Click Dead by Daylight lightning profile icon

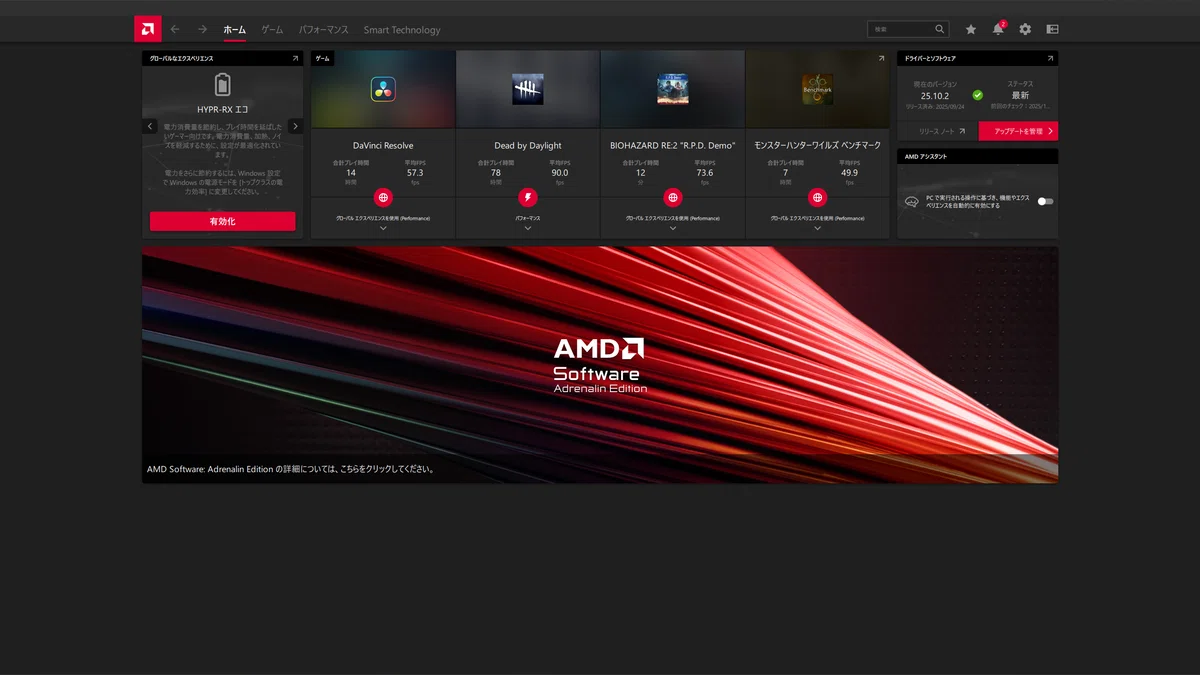[x=528, y=197]
